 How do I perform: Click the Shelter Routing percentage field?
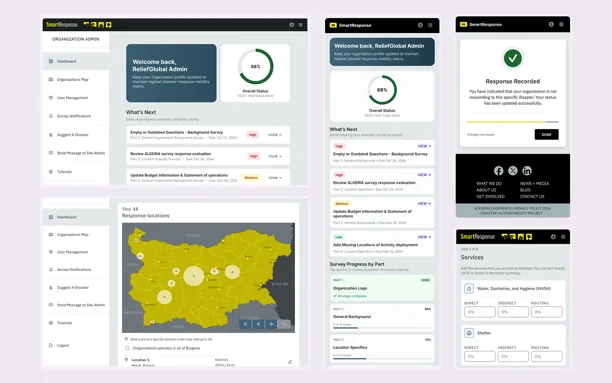click(546, 356)
